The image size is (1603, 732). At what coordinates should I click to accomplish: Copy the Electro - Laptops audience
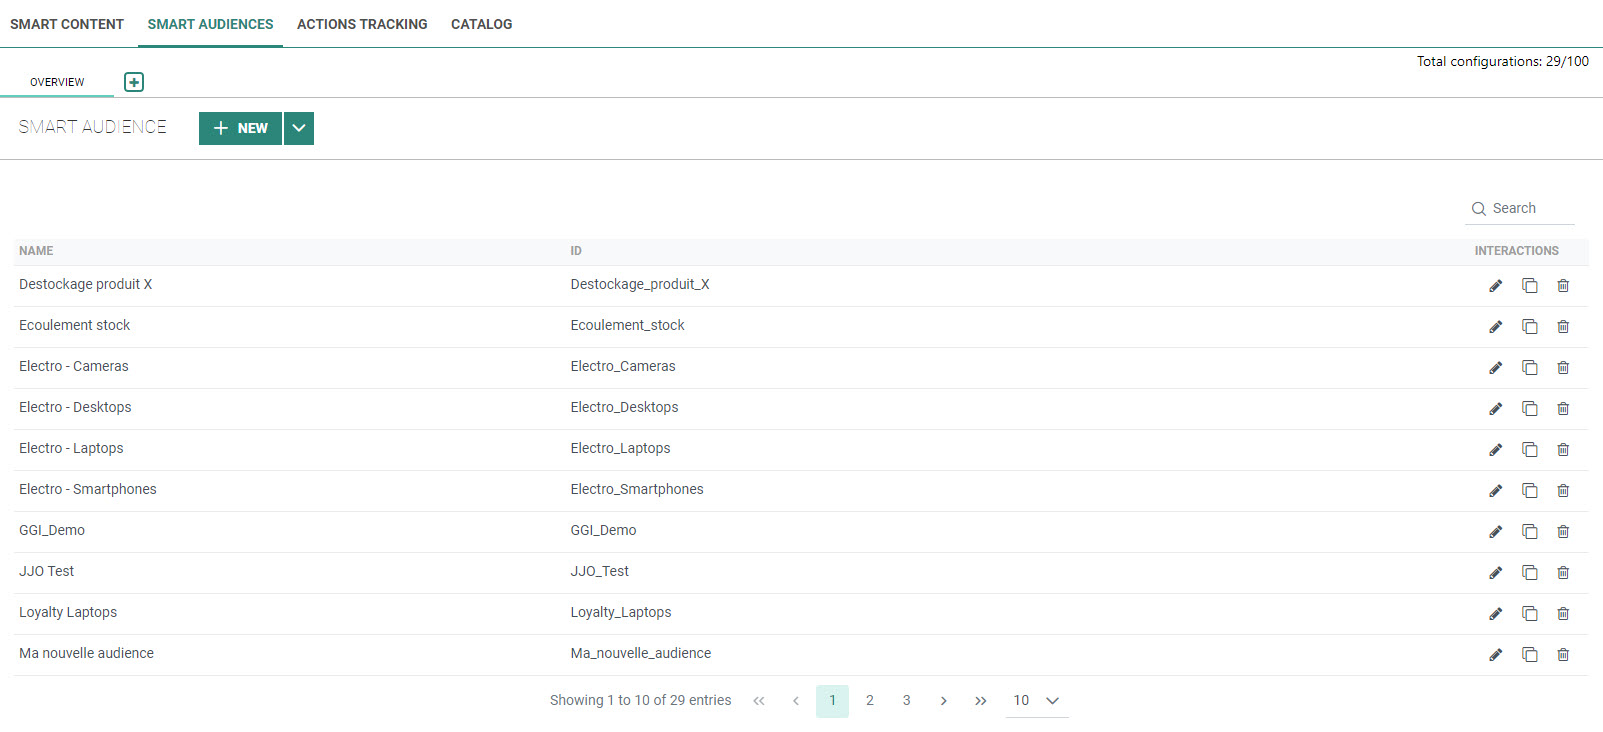(1529, 450)
